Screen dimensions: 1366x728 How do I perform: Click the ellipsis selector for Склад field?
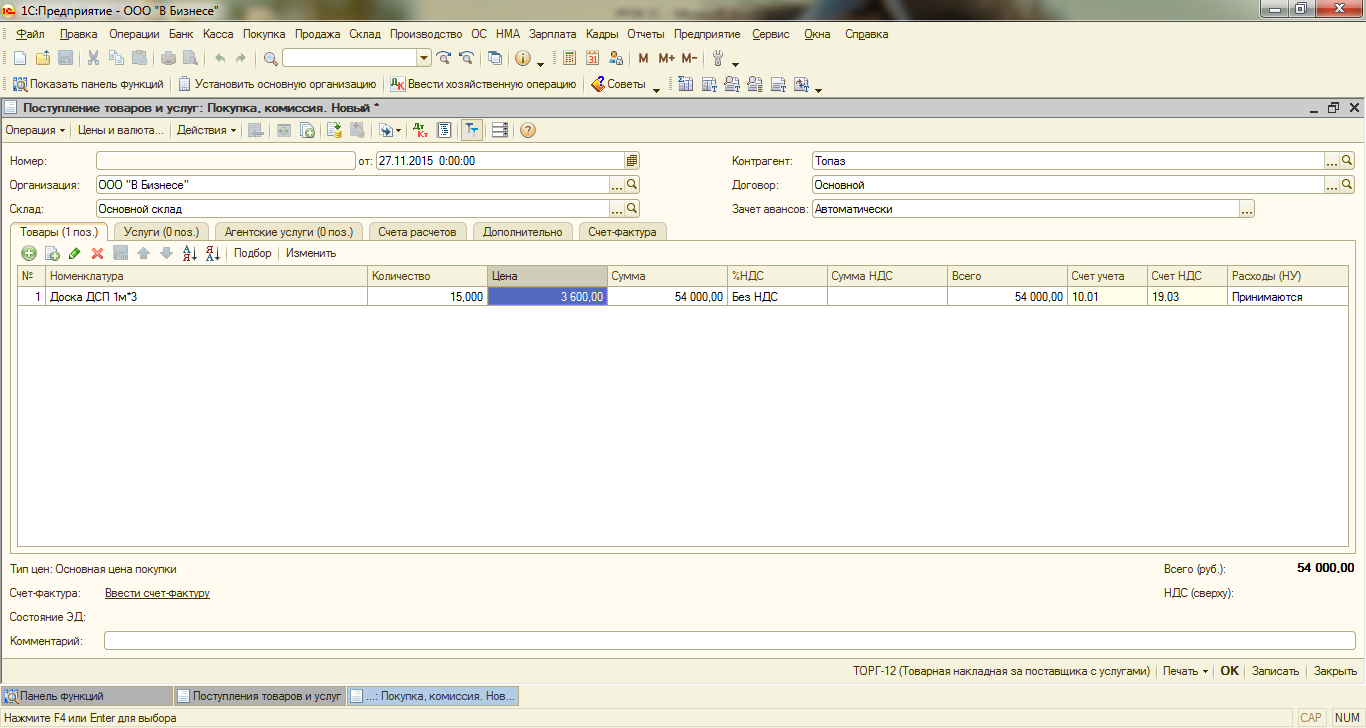tap(617, 209)
